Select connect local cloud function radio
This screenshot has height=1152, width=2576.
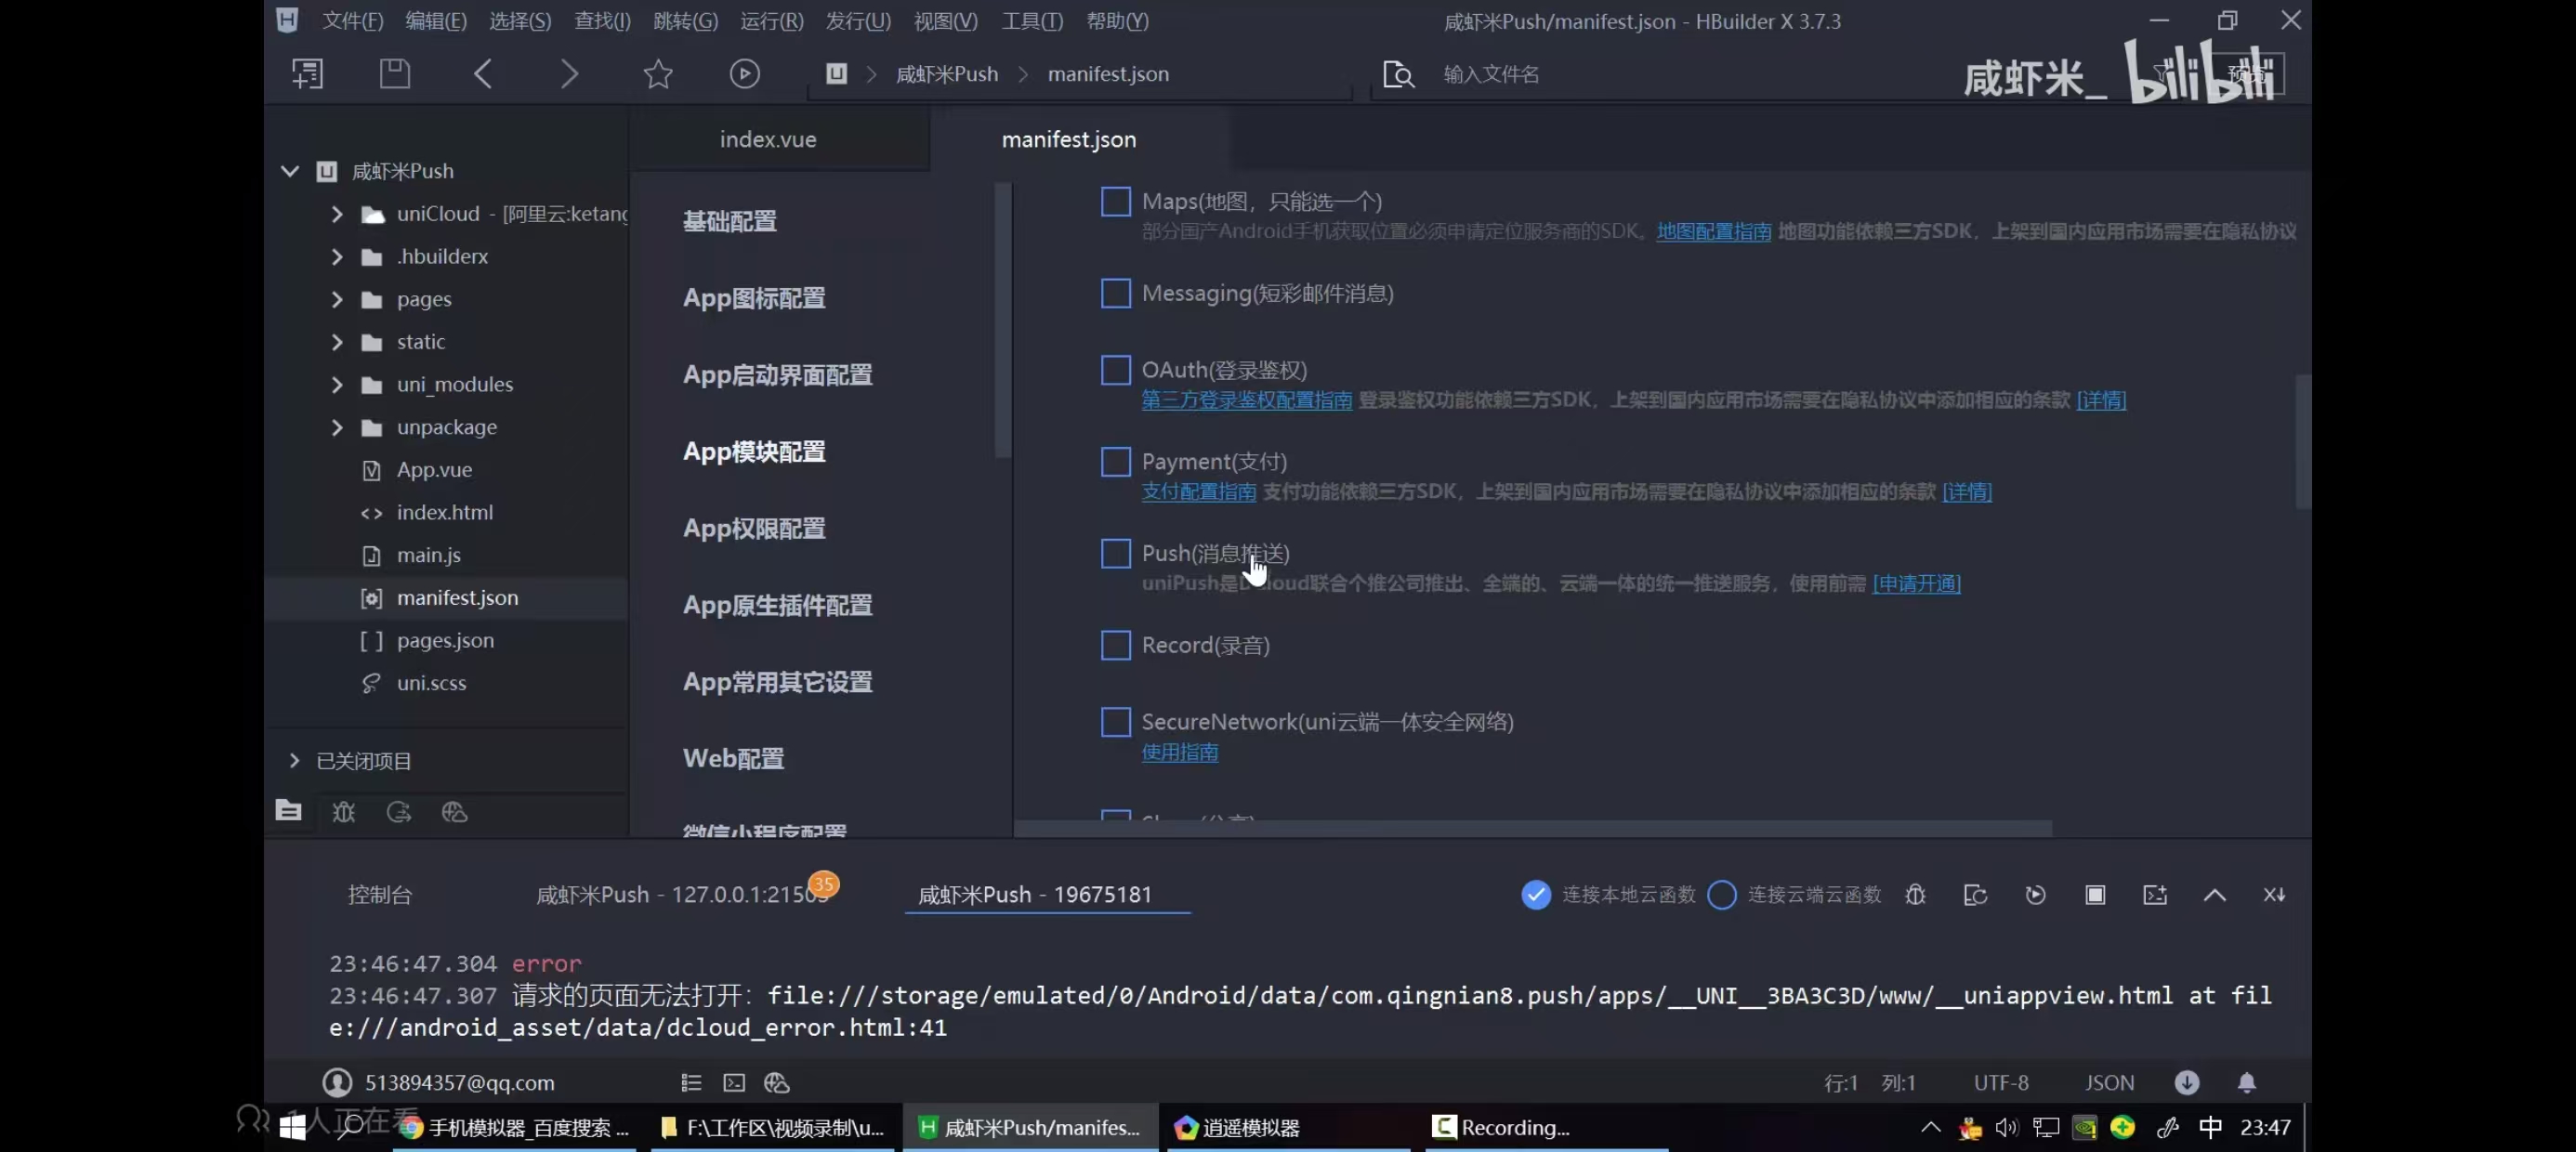(x=1536, y=895)
